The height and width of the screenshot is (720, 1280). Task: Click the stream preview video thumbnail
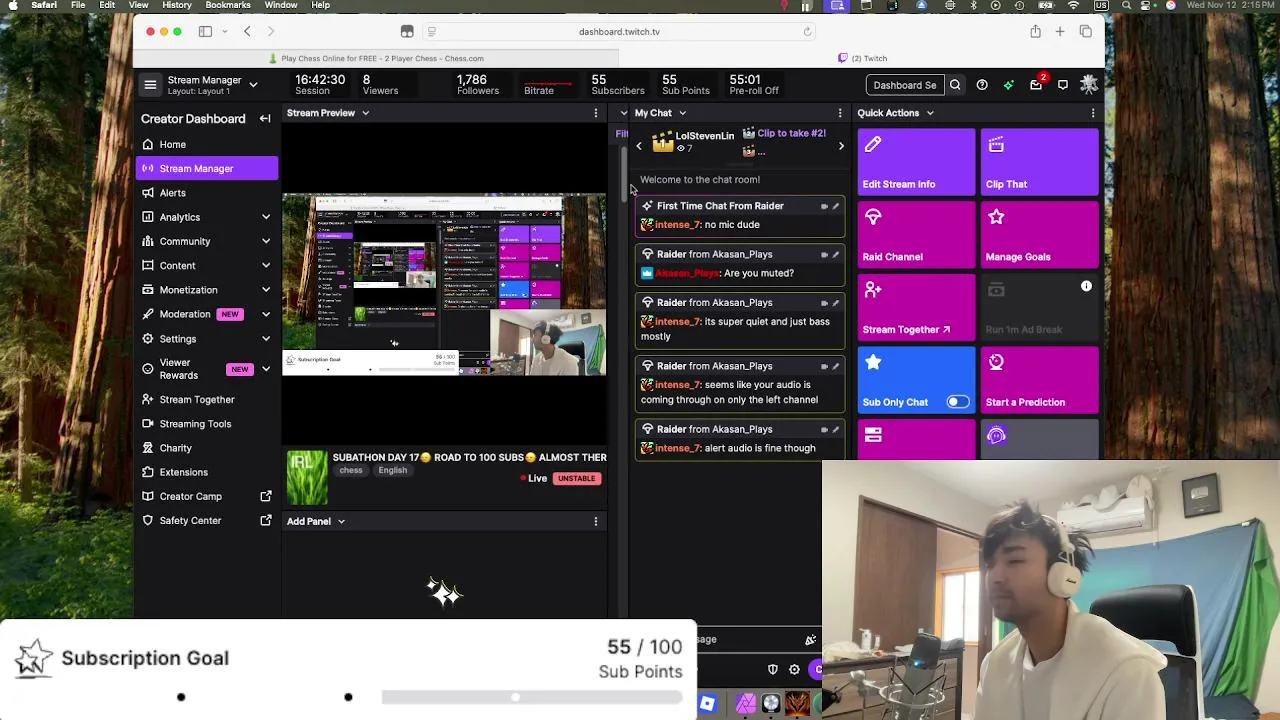click(x=444, y=285)
